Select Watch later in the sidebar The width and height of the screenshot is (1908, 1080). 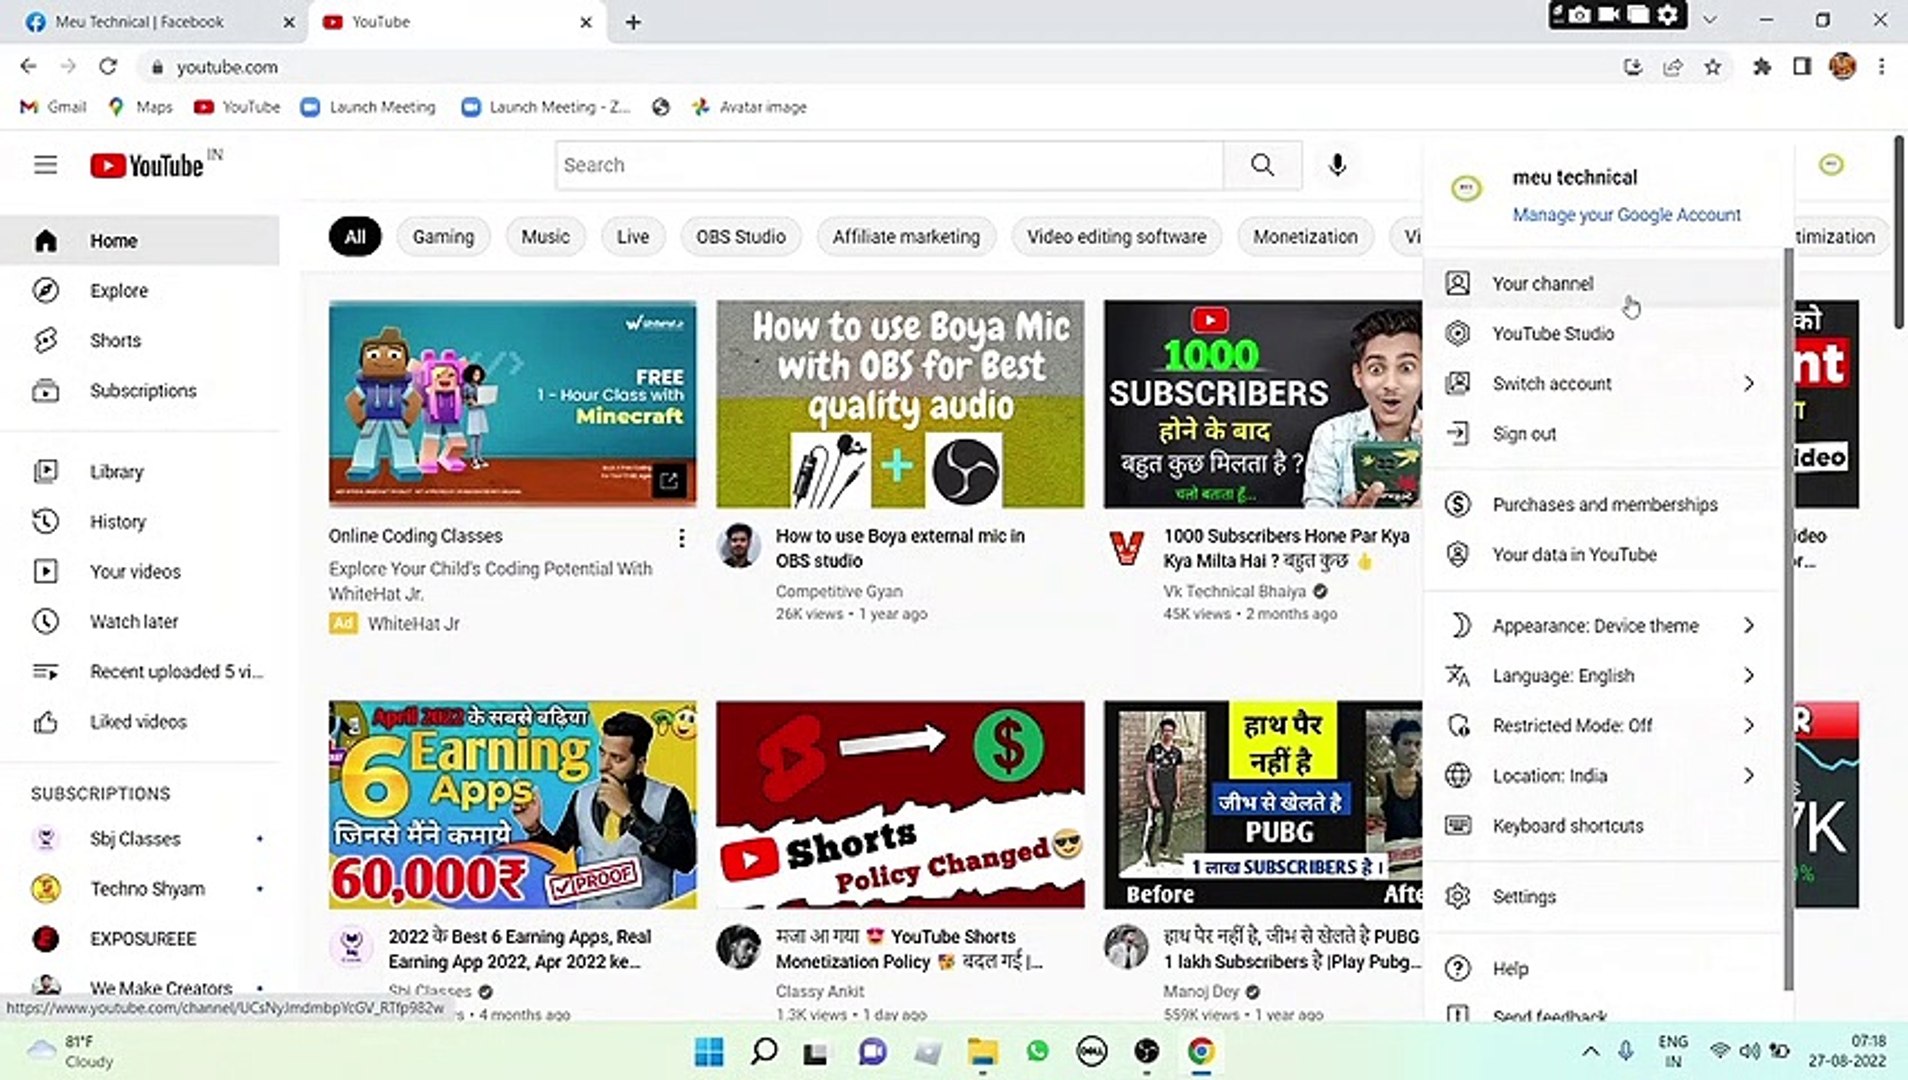pos(133,621)
